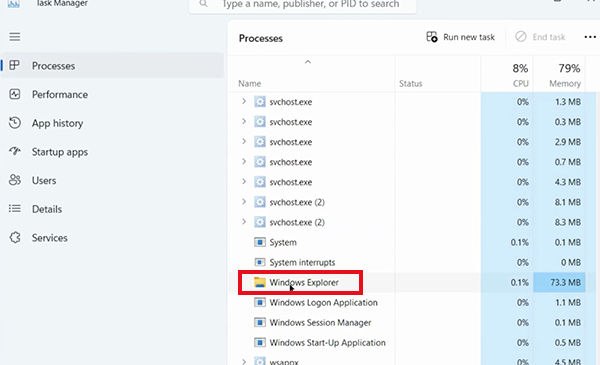This screenshot has width=600, height=365.
Task: Click gear icon of svchost.exe with 2.9 MB
Action: tap(260, 142)
